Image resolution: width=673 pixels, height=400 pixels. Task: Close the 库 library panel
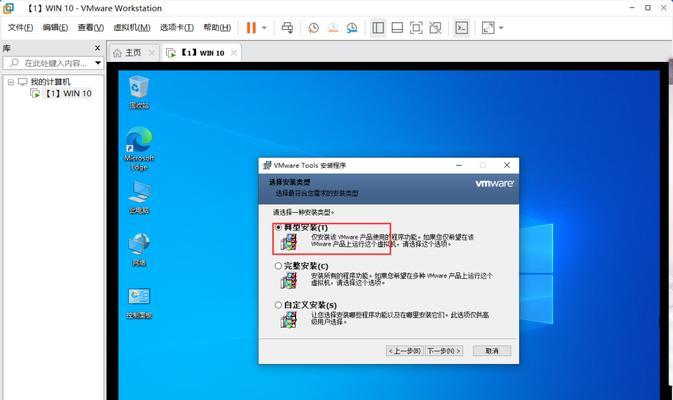(x=97, y=48)
